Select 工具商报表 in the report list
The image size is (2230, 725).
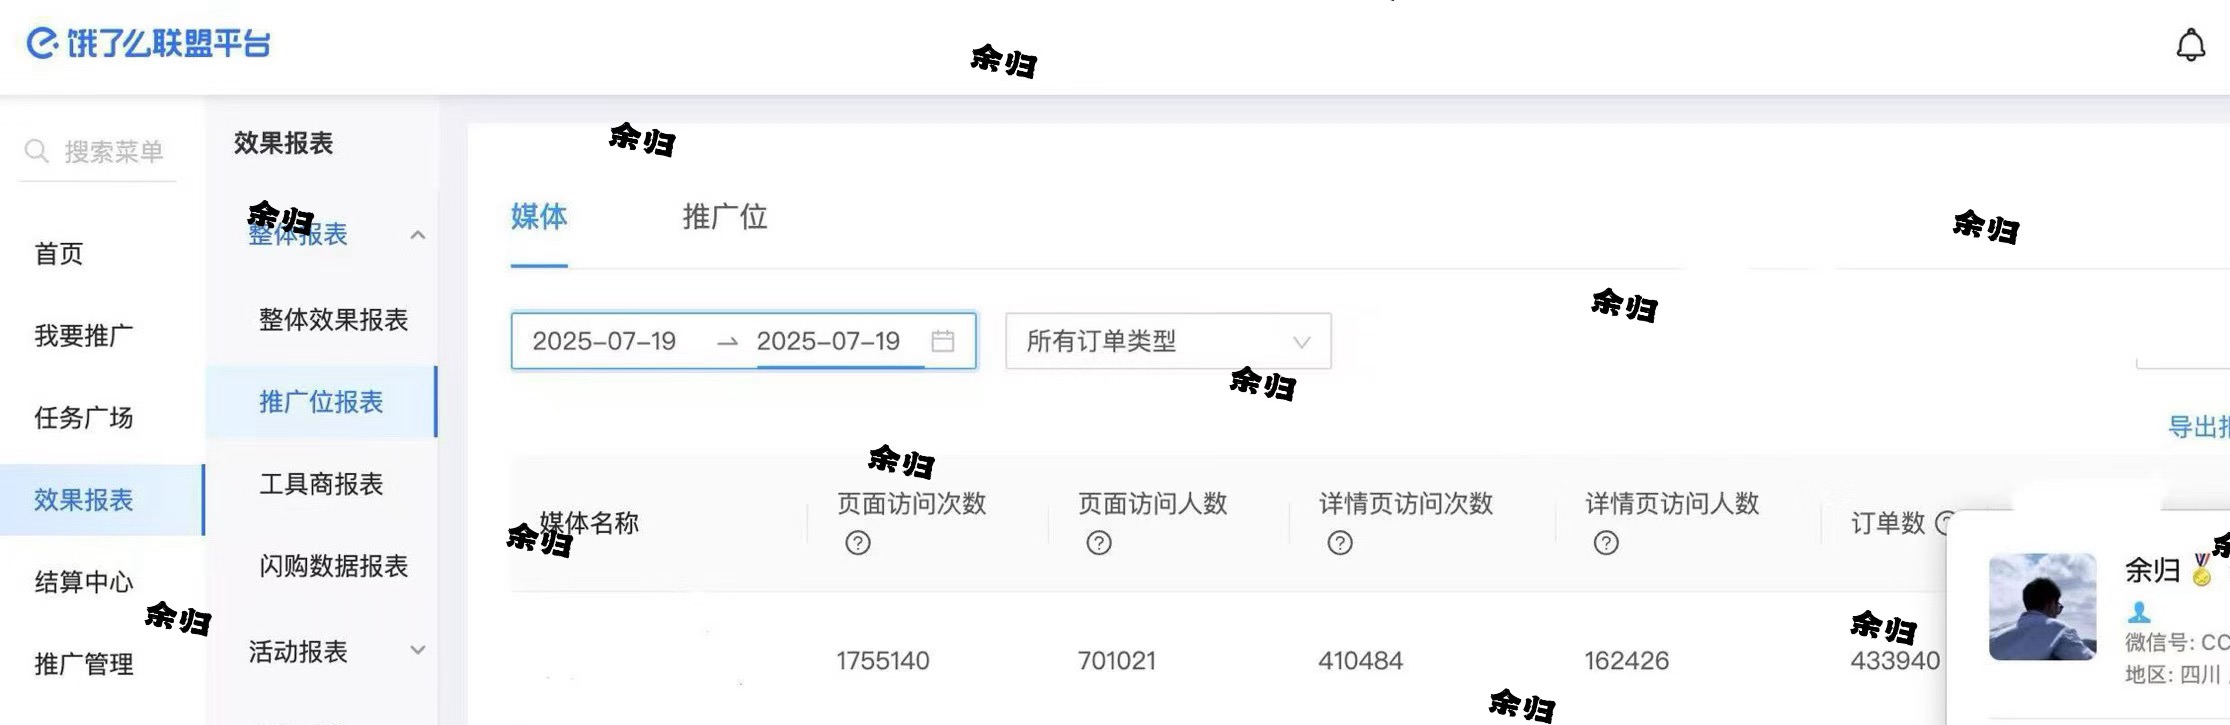click(320, 484)
